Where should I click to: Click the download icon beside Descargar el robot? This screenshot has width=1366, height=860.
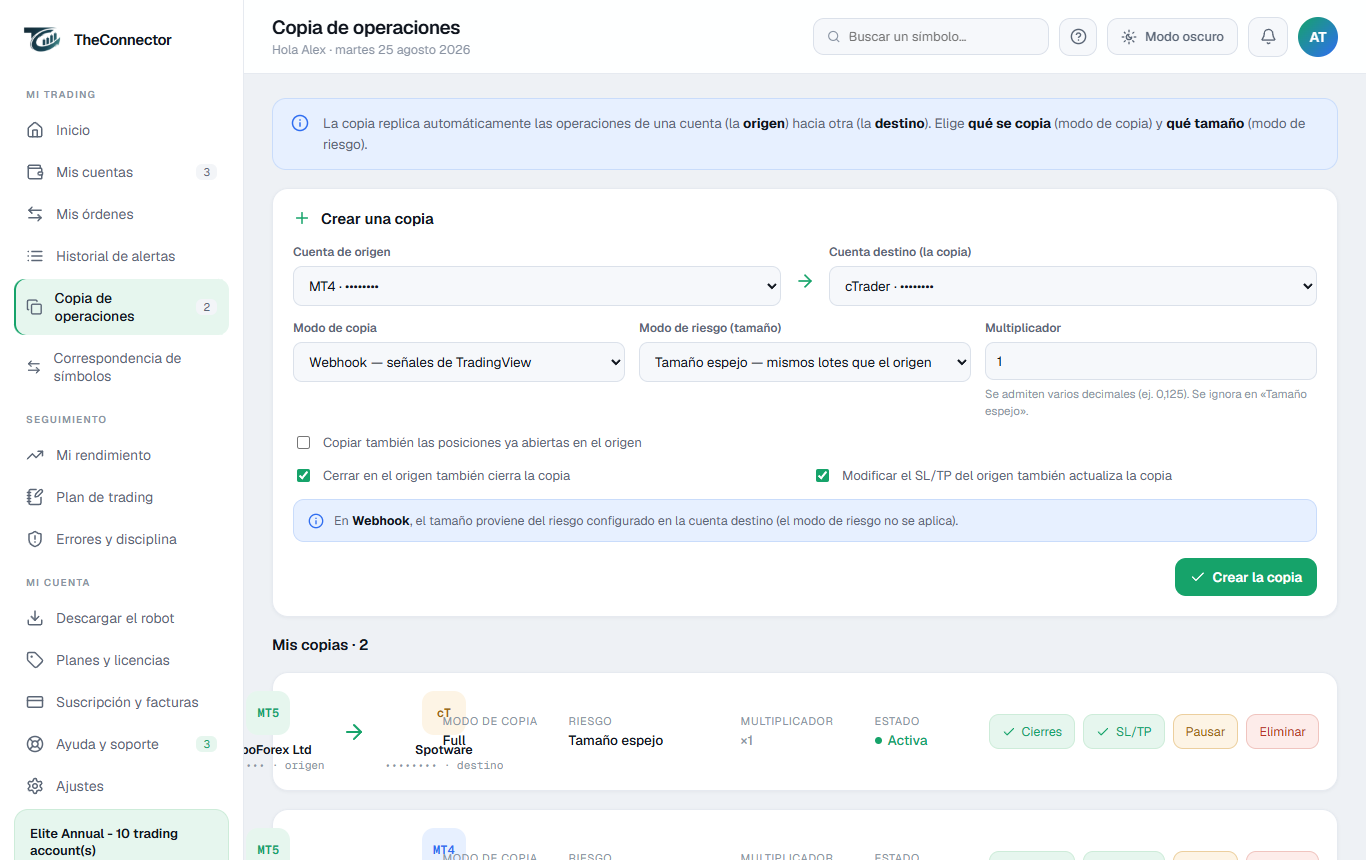coord(35,618)
